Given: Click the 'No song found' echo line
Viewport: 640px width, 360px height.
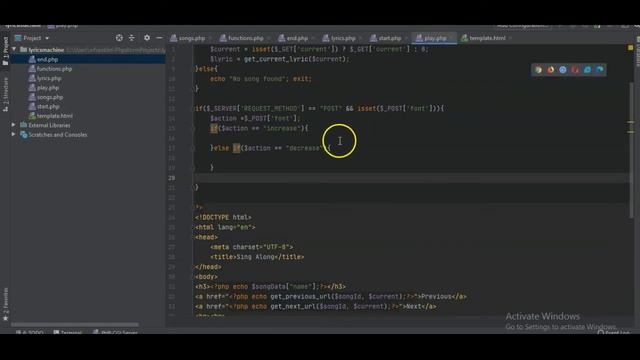Looking at the screenshot, I should (x=261, y=79).
